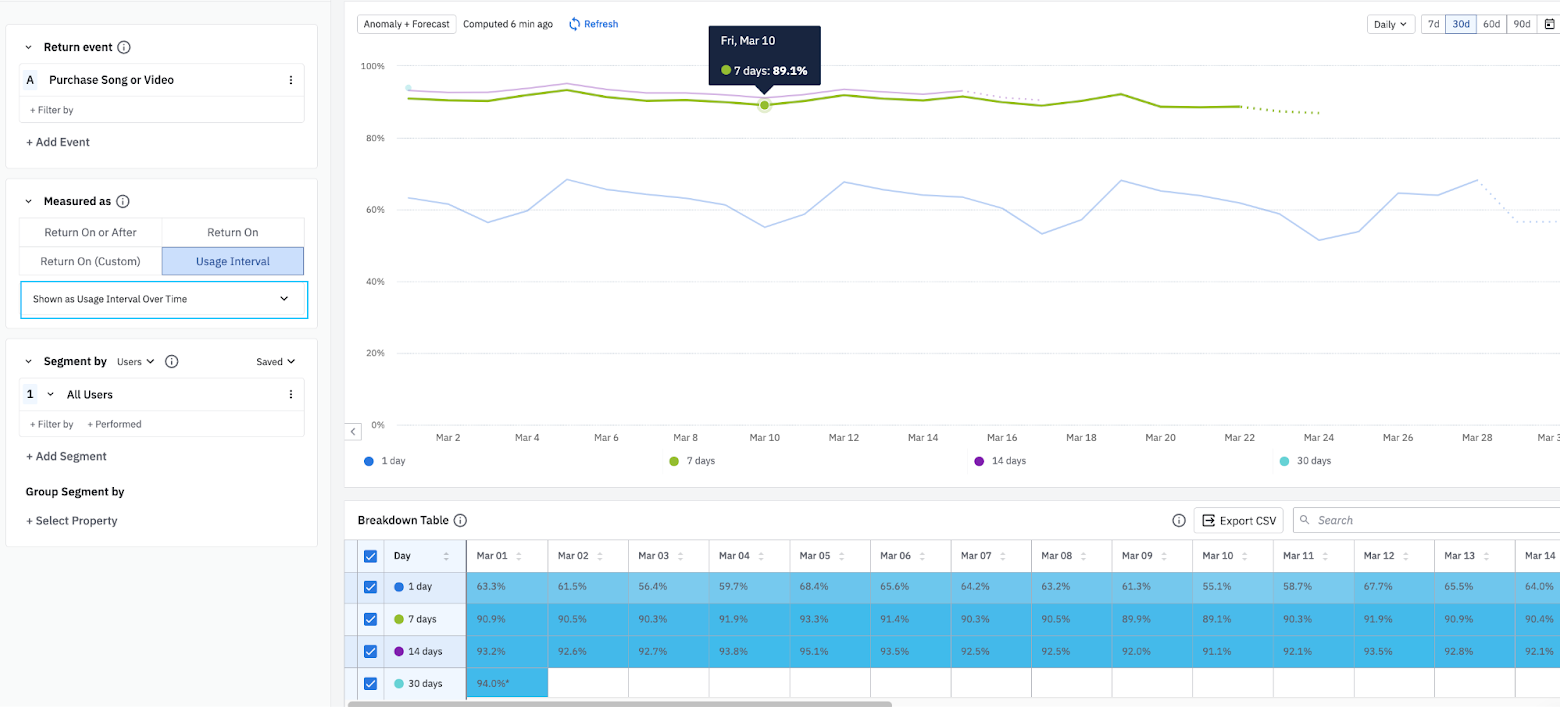Collapse the left panel with the arrow icon
Screen dimensions: 1560x707
353,432
